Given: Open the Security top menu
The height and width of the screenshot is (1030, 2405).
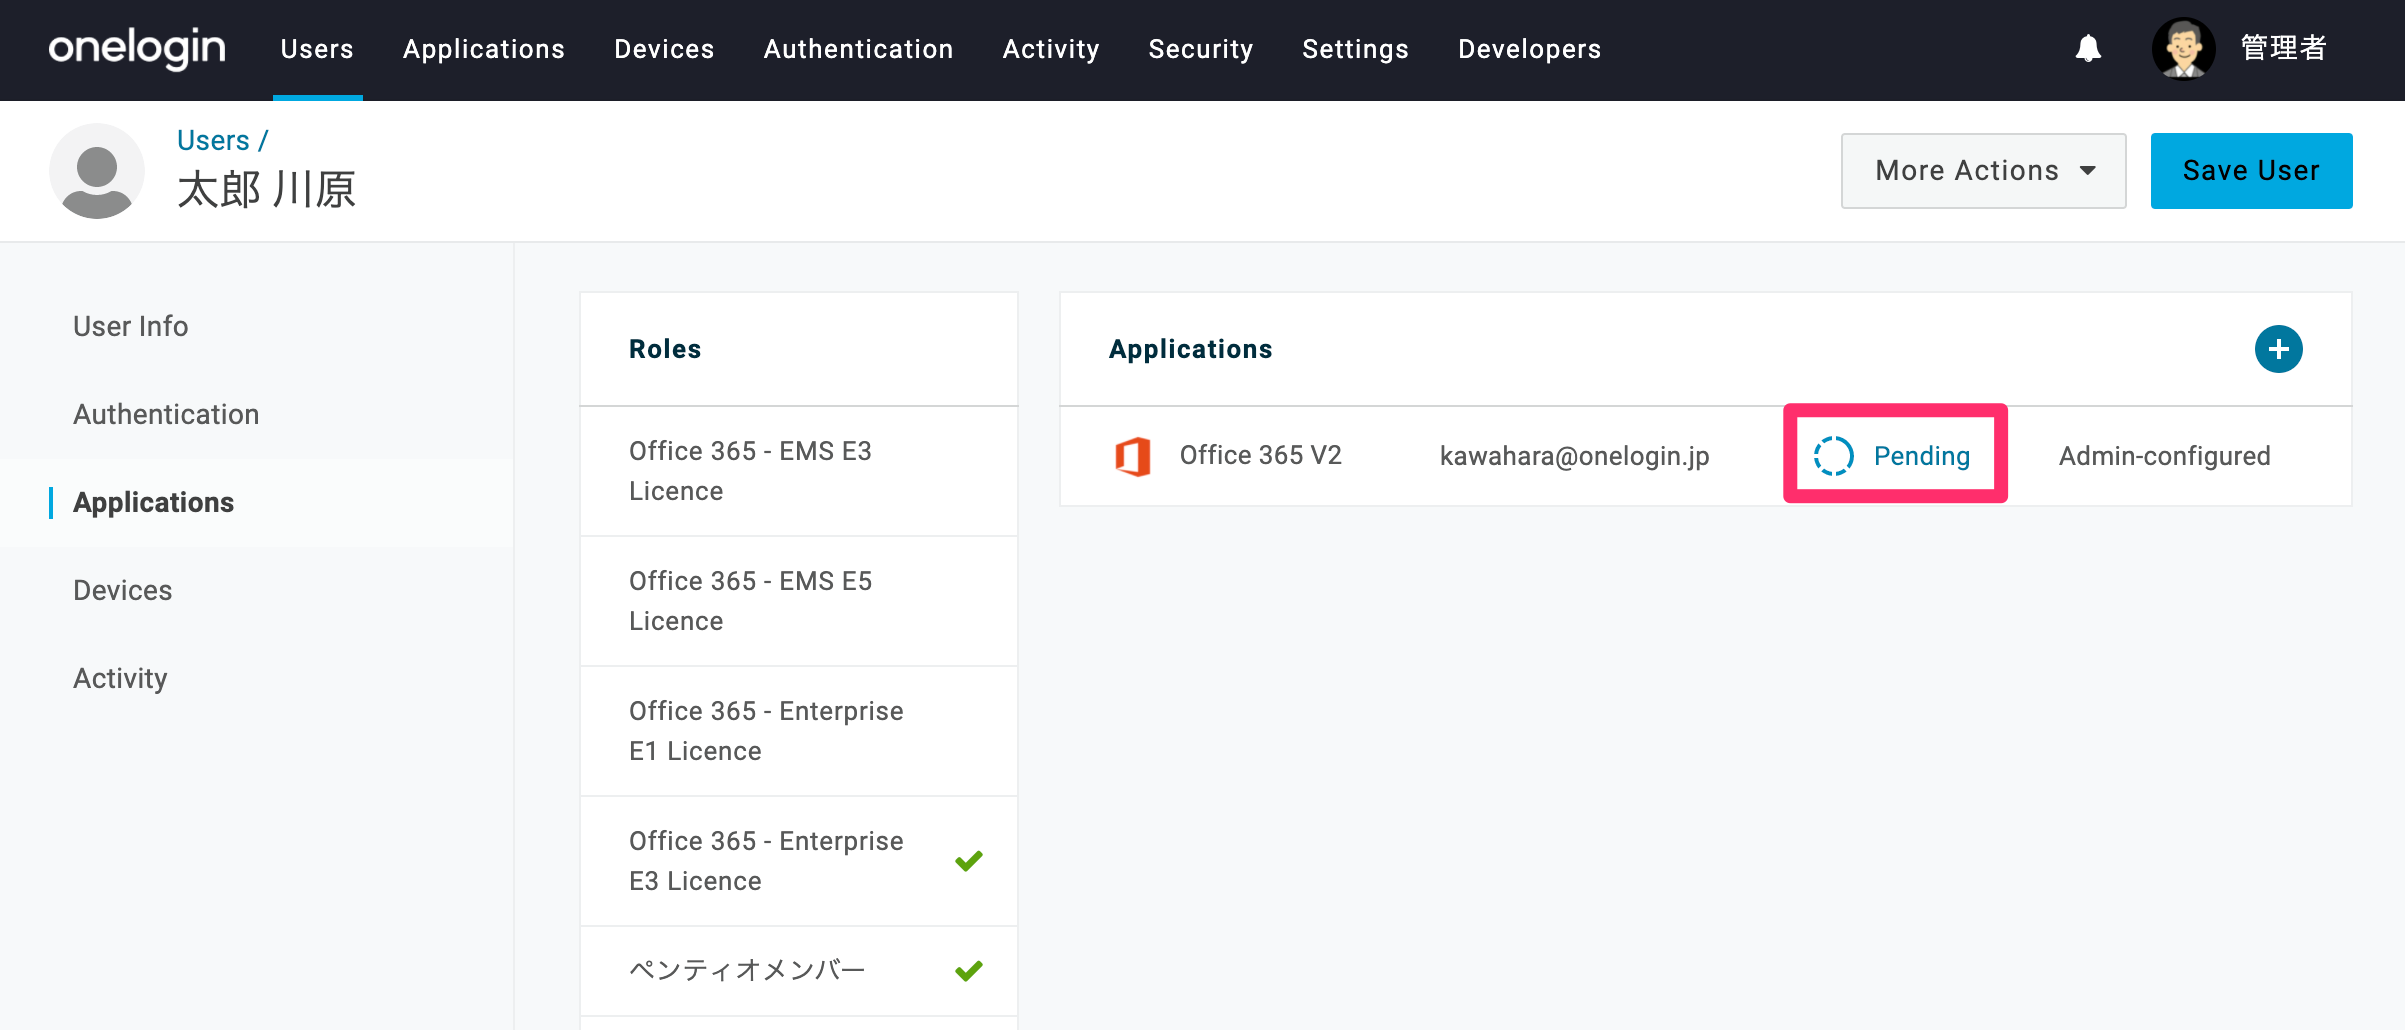Looking at the screenshot, I should [1200, 49].
